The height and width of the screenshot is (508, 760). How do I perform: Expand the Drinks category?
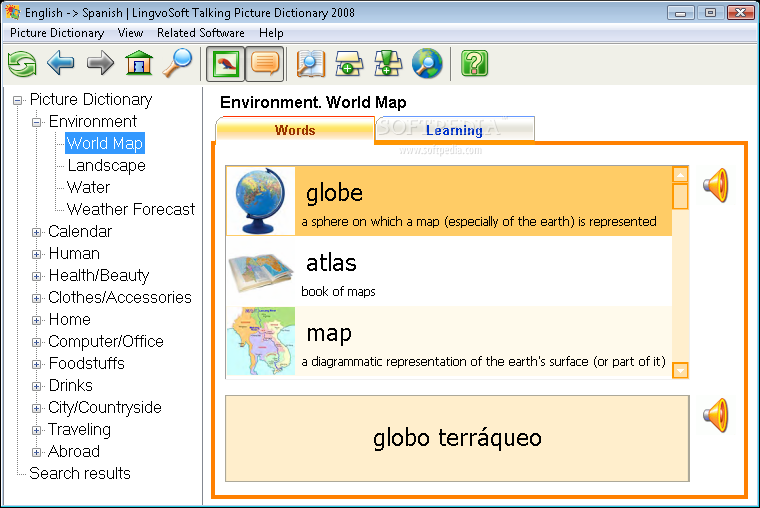pyautogui.click(x=36, y=386)
